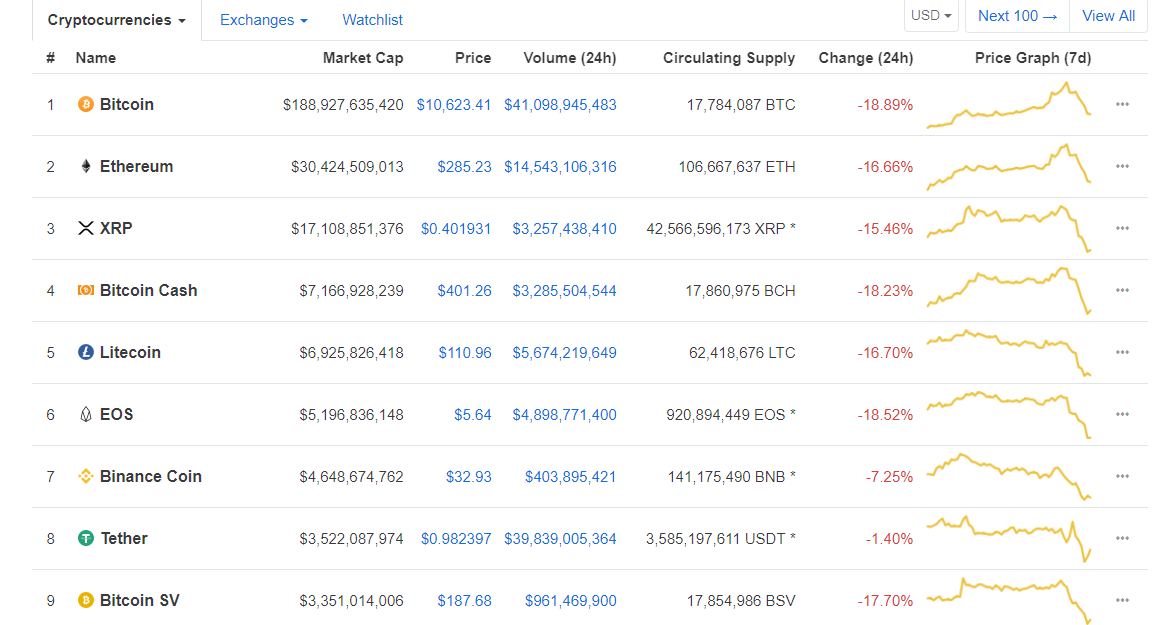
Task: Click Bitcoin's market cap $188,927,635,420
Action: 343,105
